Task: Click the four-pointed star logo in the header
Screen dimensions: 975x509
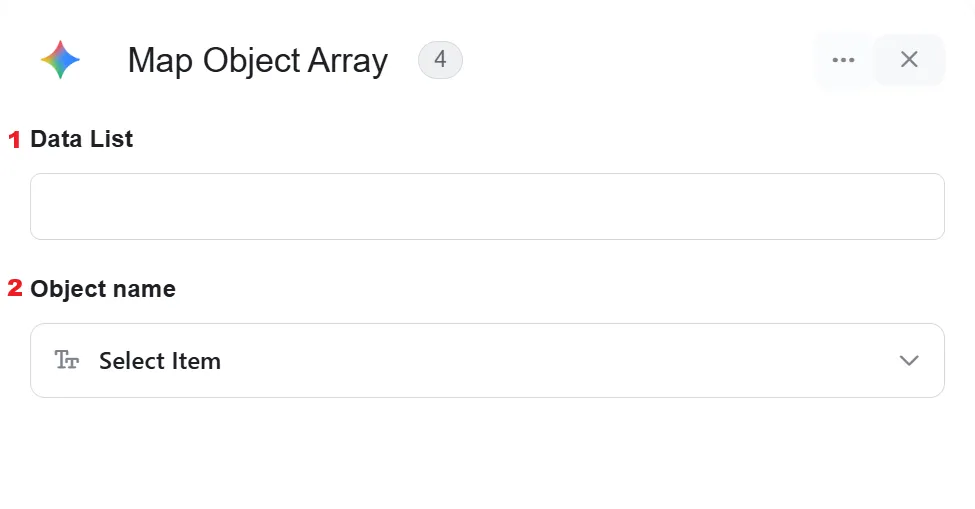Action: (x=60, y=60)
